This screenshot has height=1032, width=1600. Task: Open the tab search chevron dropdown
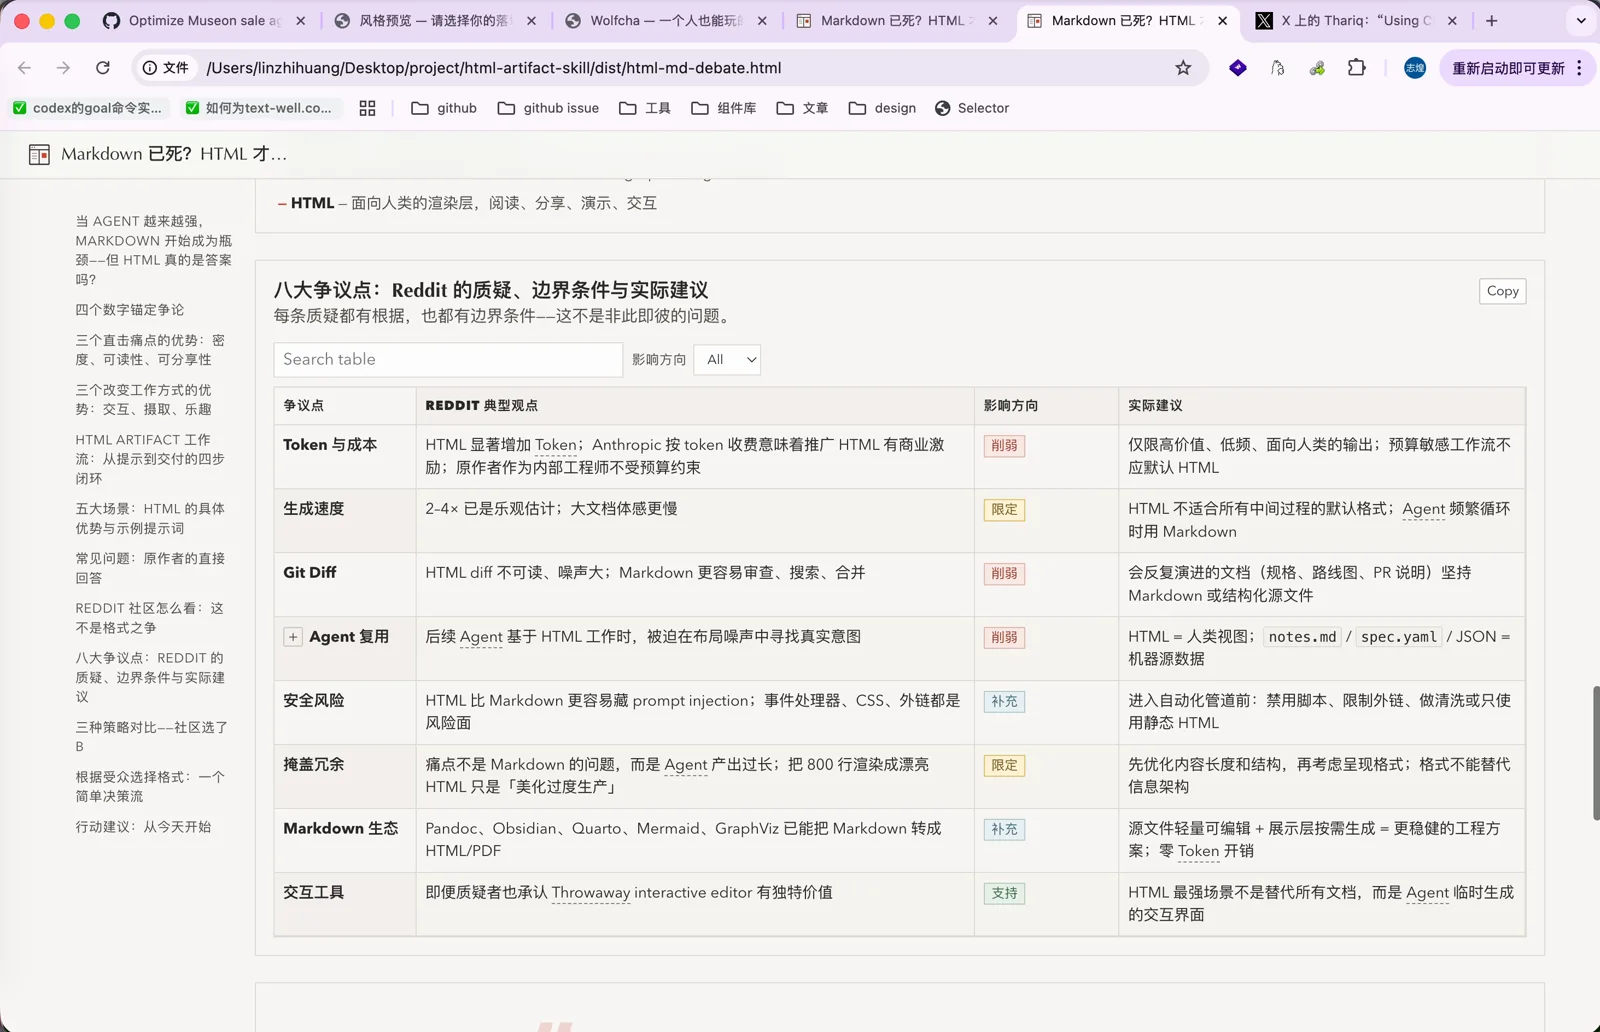(x=1581, y=20)
